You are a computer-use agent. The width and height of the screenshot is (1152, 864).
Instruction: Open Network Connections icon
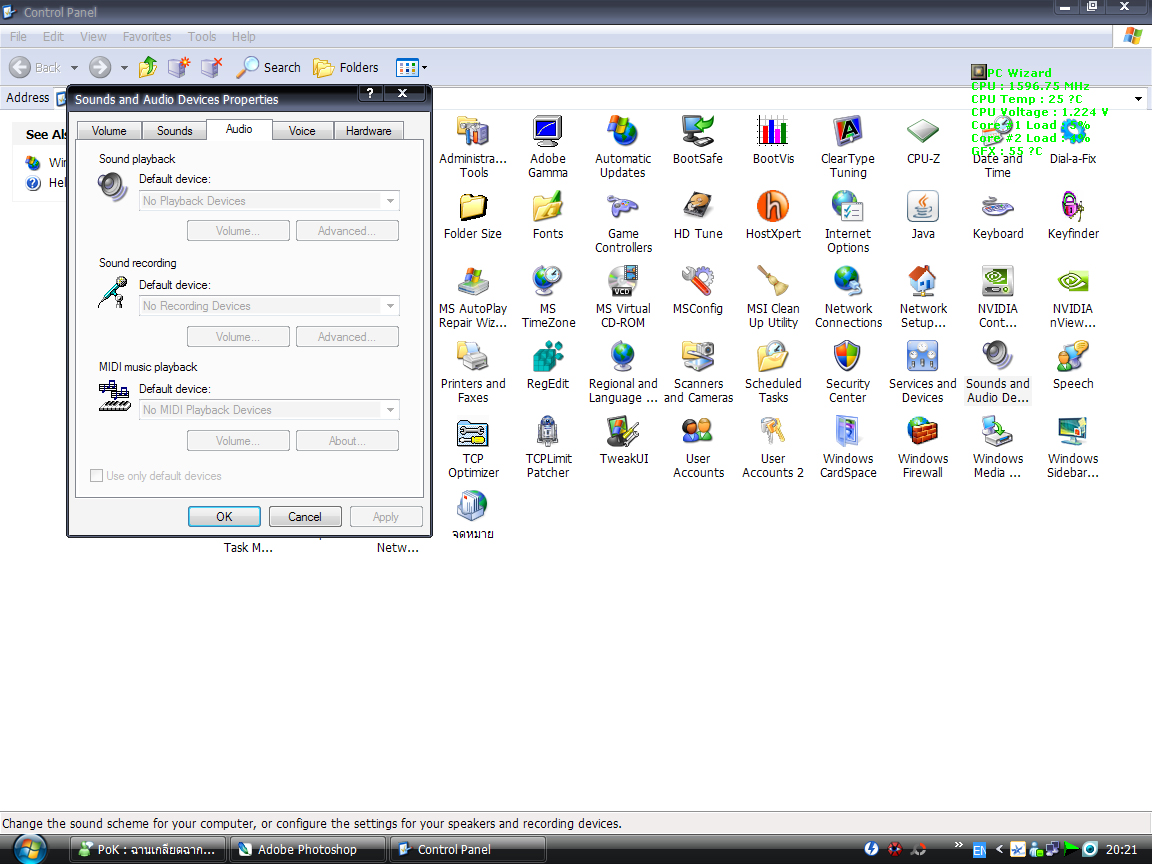(848, 296)
